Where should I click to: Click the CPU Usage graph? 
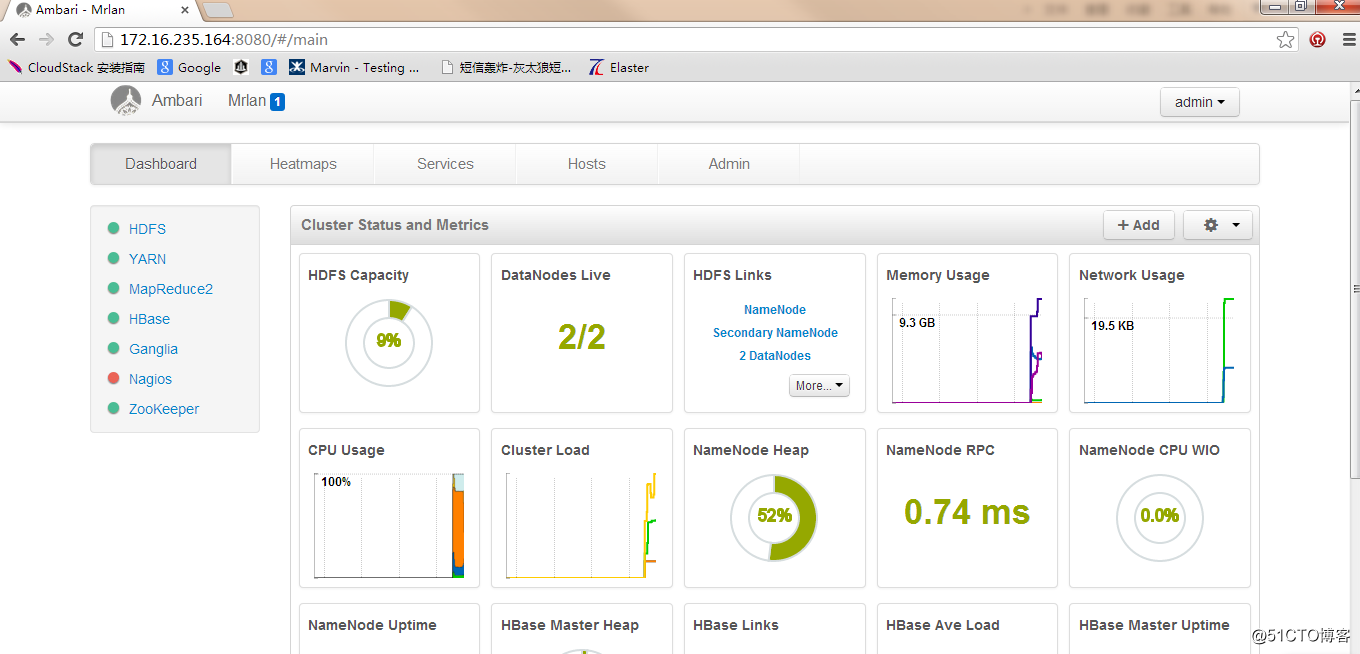[389, 525]
